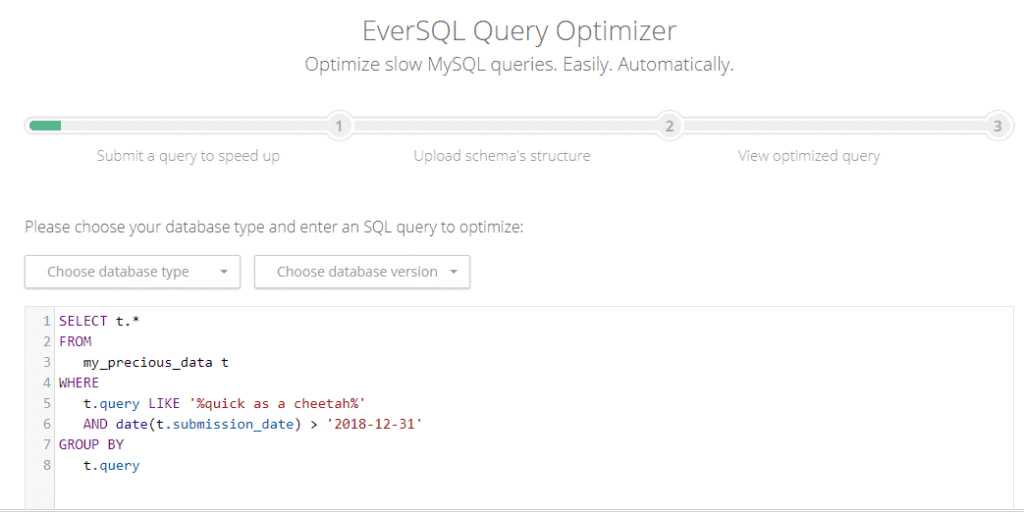This screenshot has height=512, width=1024.
Task: Place cursor on SELECT t.* line
Action: (x=99, y=321)
